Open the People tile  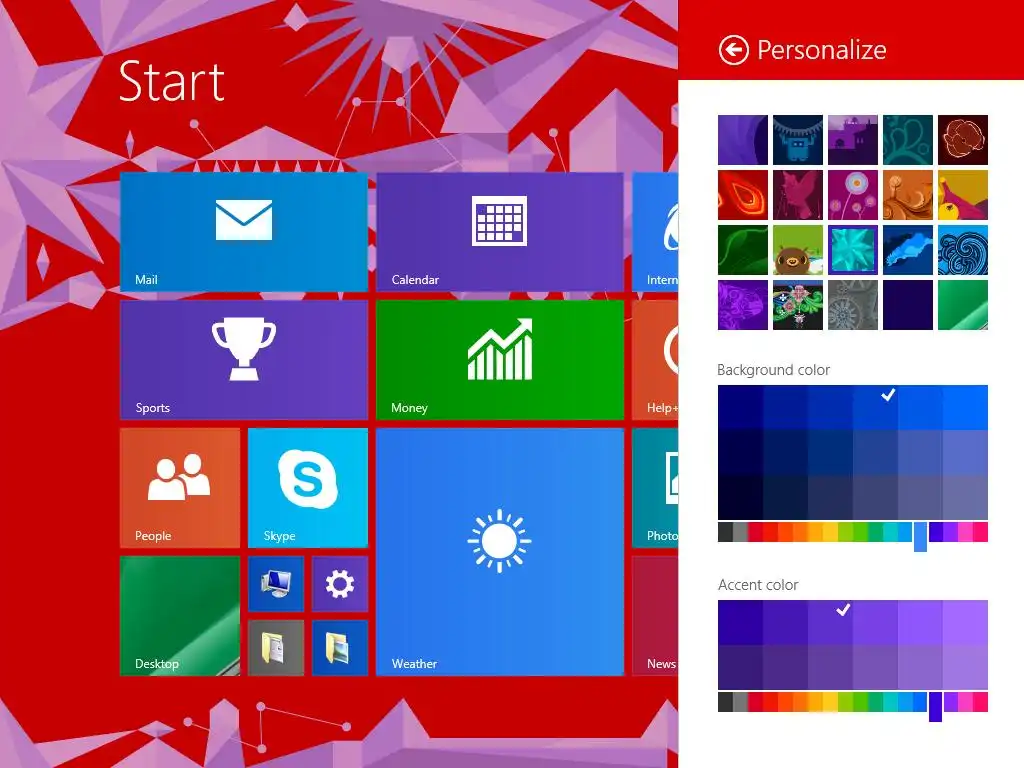(x=180, y=488)
